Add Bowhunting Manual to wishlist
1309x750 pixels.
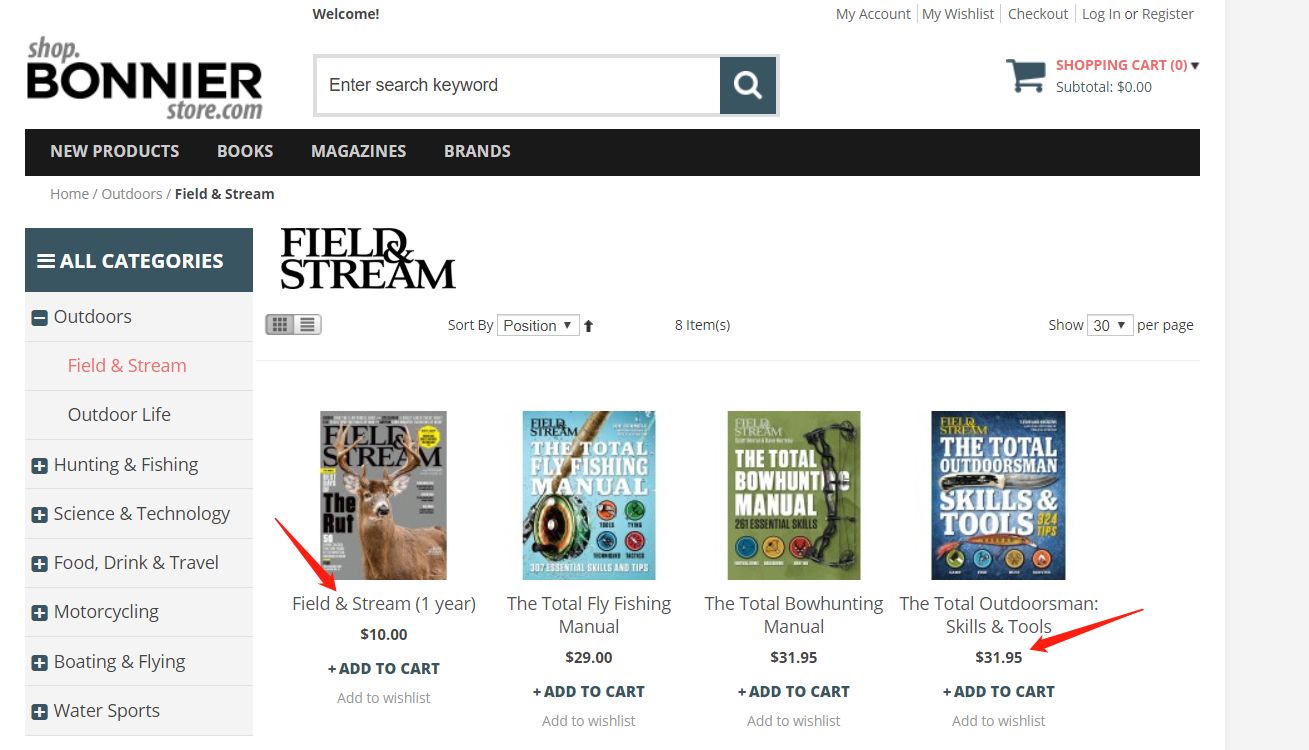coord(794,721)
